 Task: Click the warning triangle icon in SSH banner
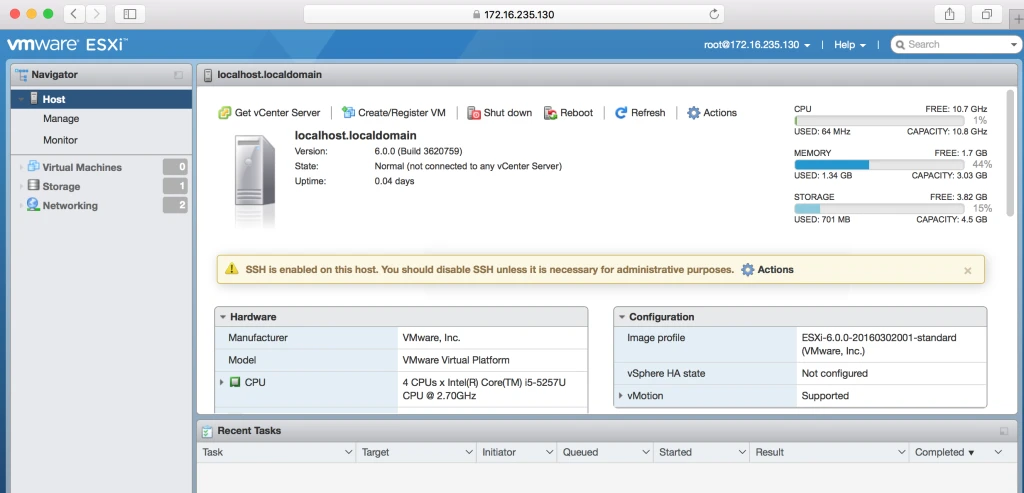pyautogui.click(x=232, y=269)
